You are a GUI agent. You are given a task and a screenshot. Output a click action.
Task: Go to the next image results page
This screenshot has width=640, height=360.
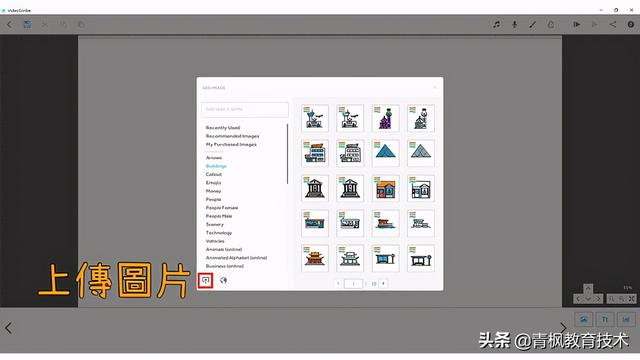click(x=383, y=283)
